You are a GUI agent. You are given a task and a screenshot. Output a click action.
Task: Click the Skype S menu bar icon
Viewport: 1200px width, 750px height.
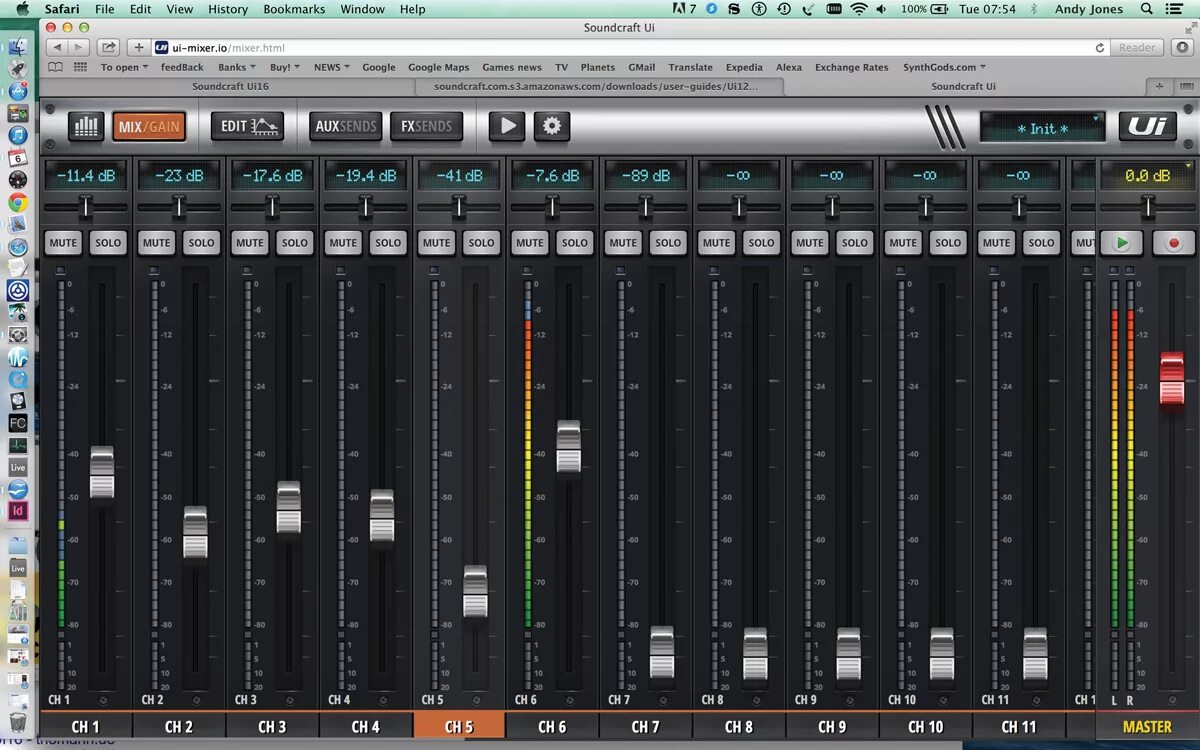click(x=735, y=9)
